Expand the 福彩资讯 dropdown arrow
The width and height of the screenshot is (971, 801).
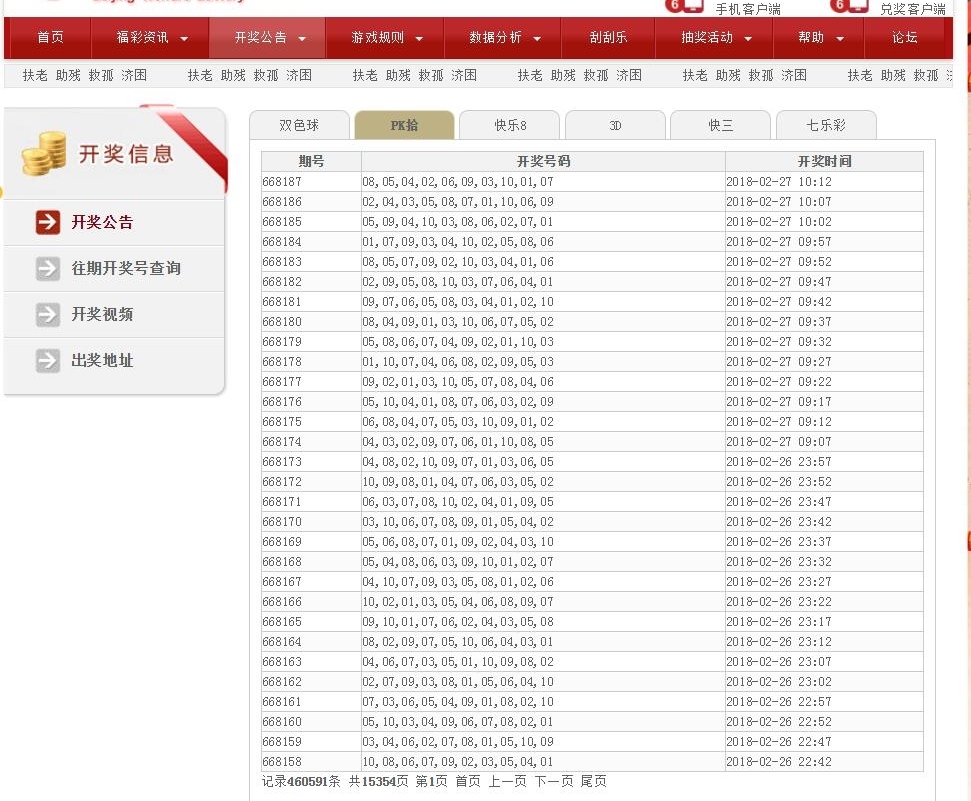184,38
